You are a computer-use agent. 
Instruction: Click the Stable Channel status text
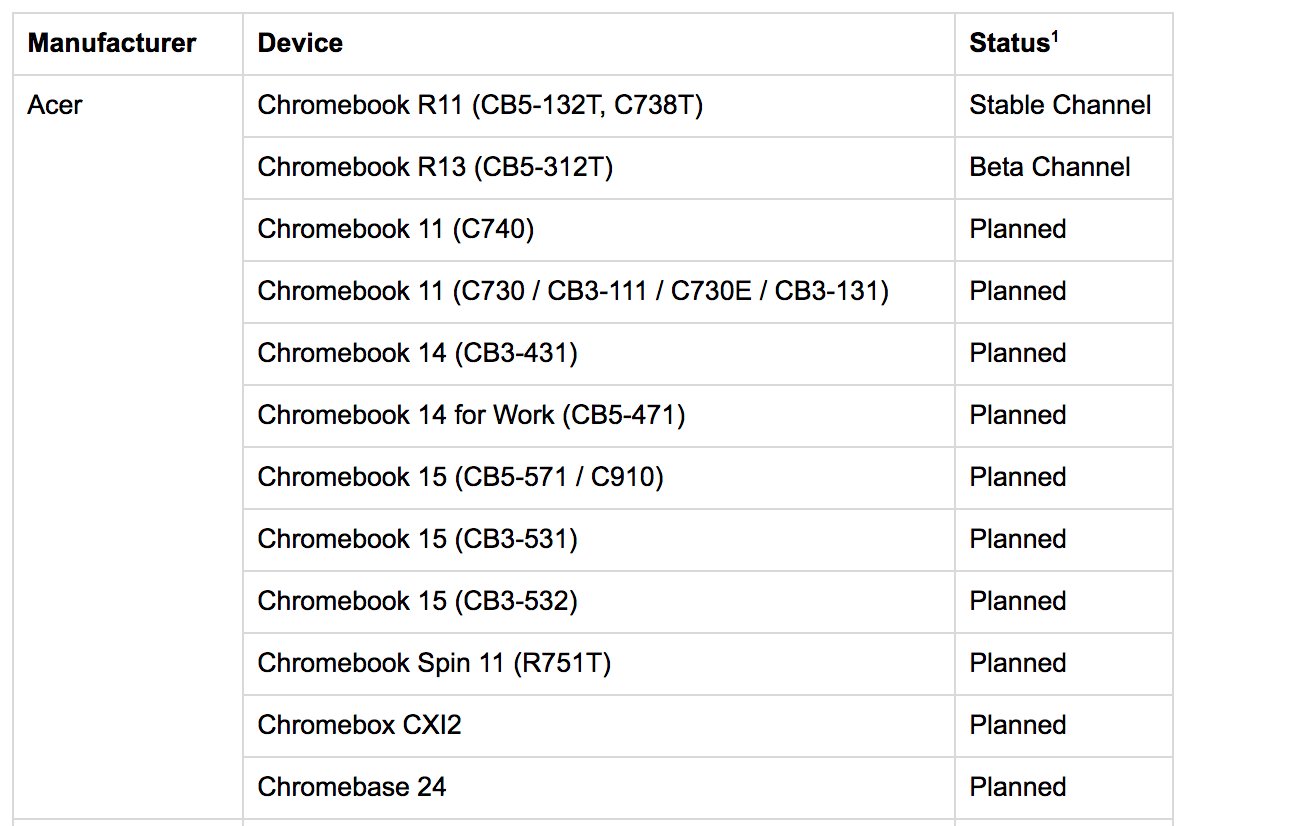pyautogui.click(x=1060, y=105)
